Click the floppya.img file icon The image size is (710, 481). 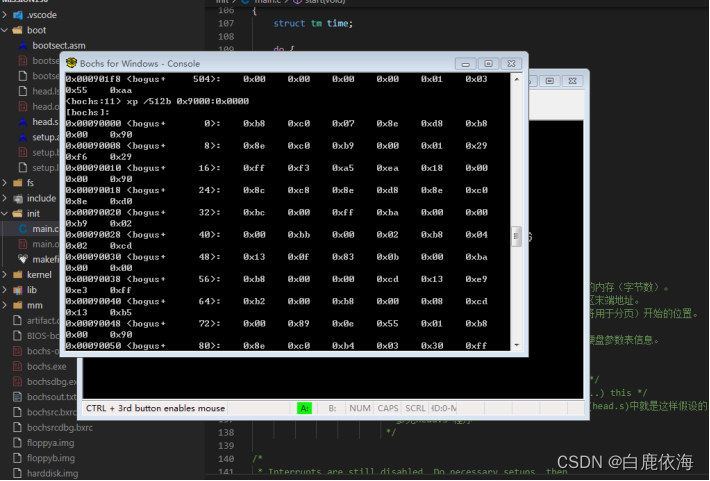[18, 443]
